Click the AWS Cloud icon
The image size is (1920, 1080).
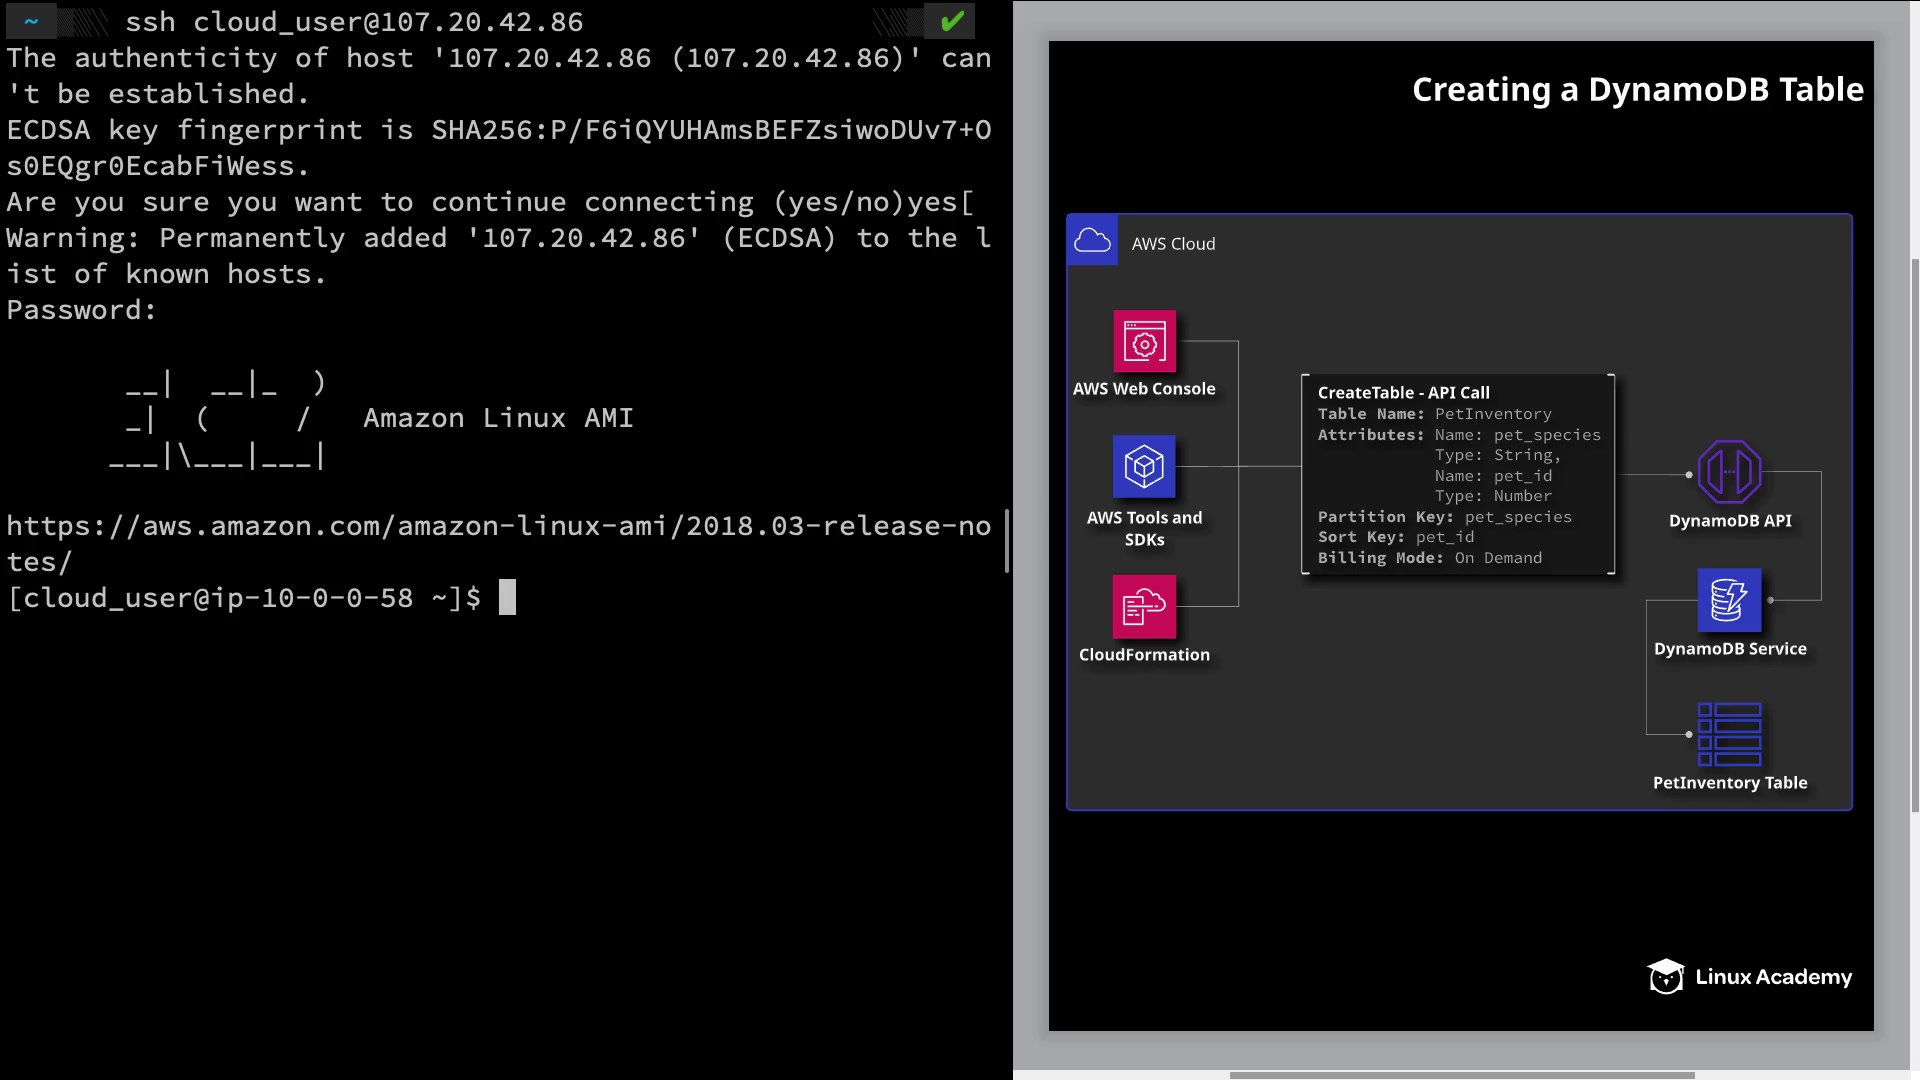click(x=1092, y=241)
